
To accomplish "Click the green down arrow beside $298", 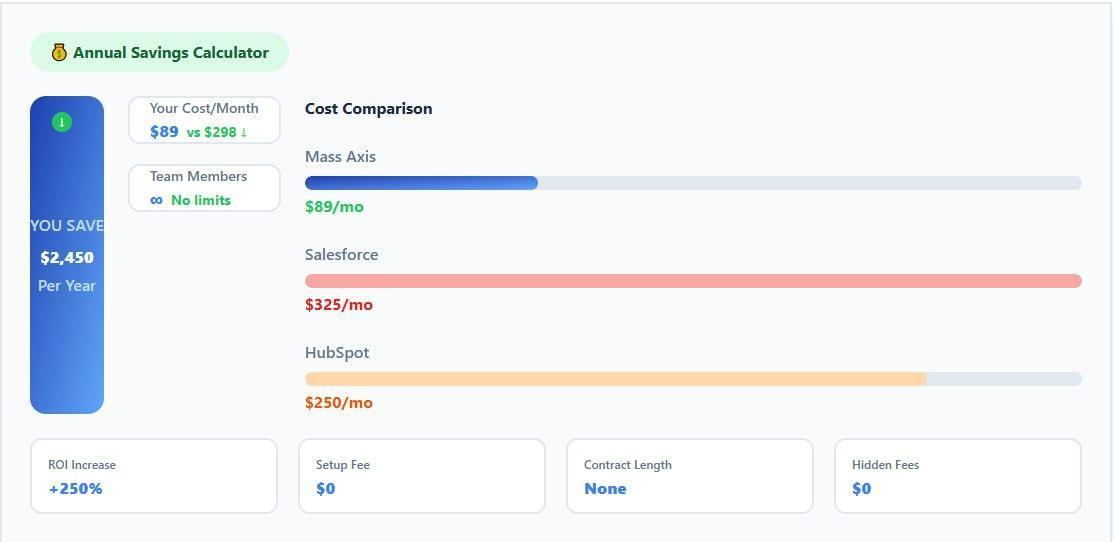I will click(x=244, y=132).
